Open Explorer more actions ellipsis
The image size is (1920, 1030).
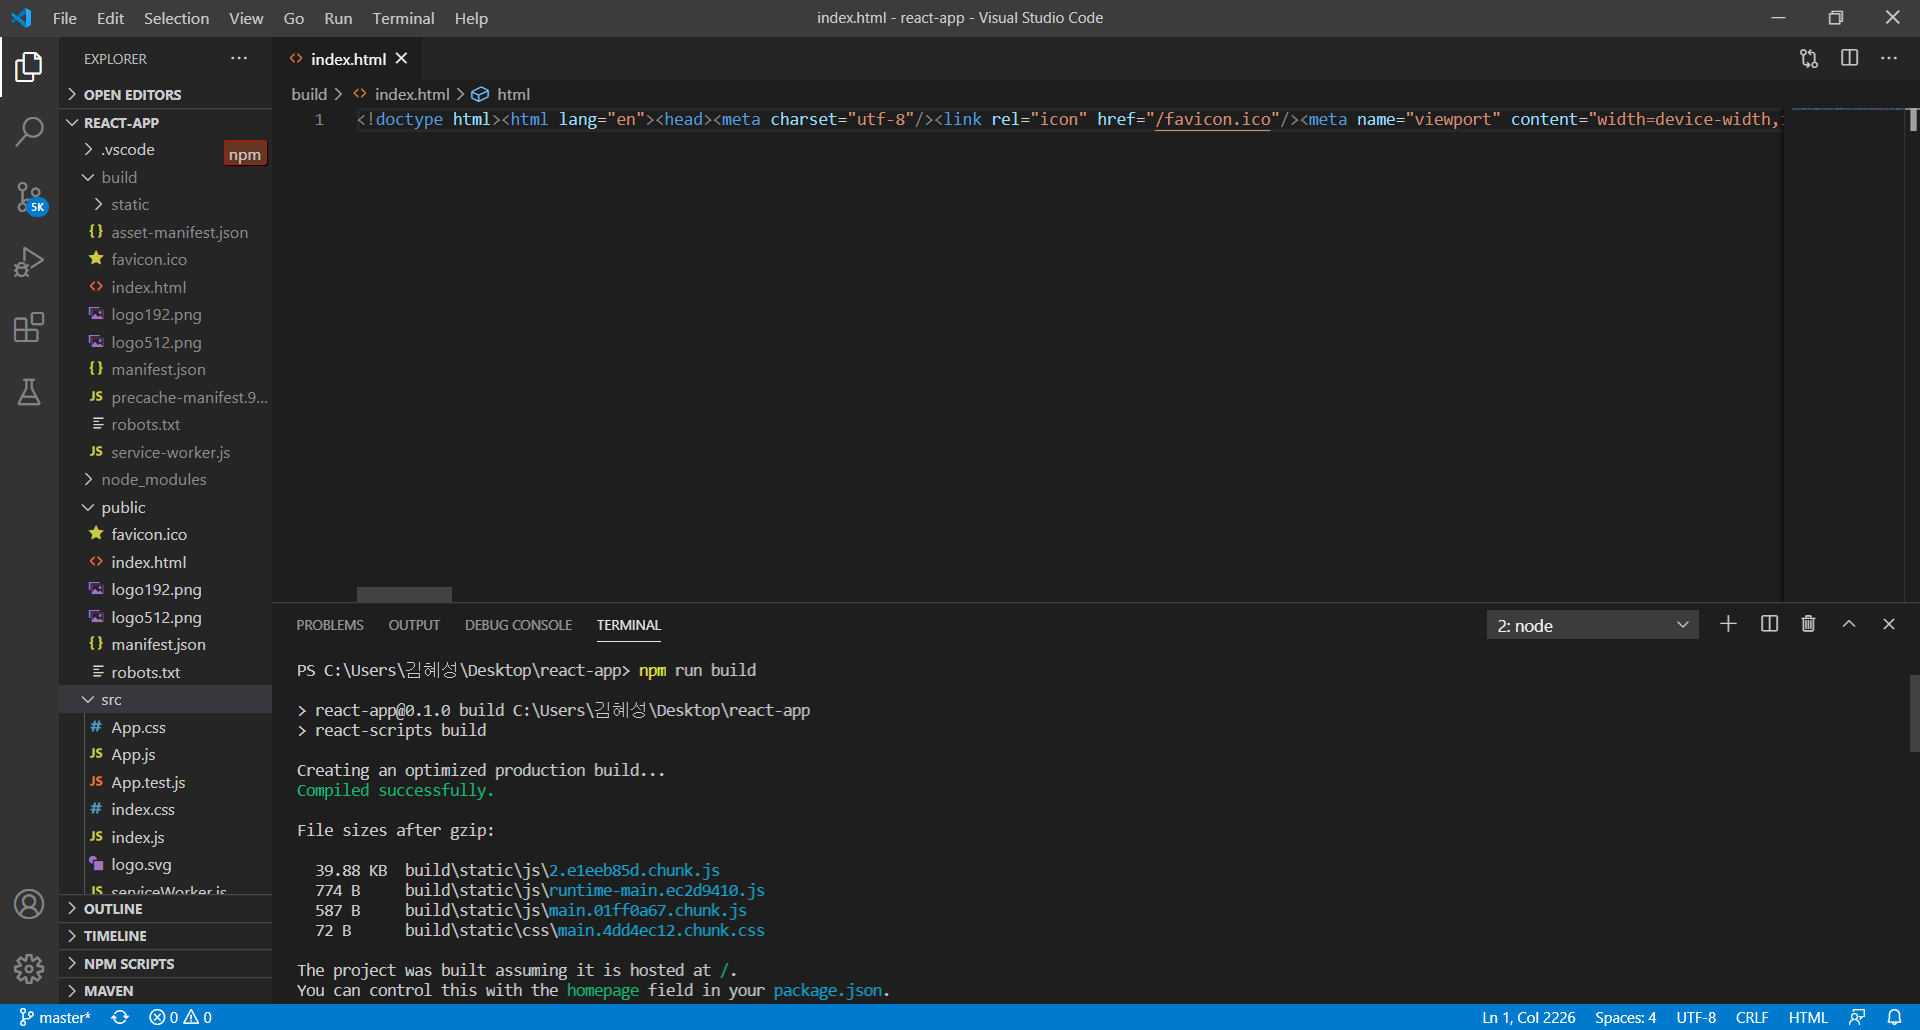(x=239, y=59)
